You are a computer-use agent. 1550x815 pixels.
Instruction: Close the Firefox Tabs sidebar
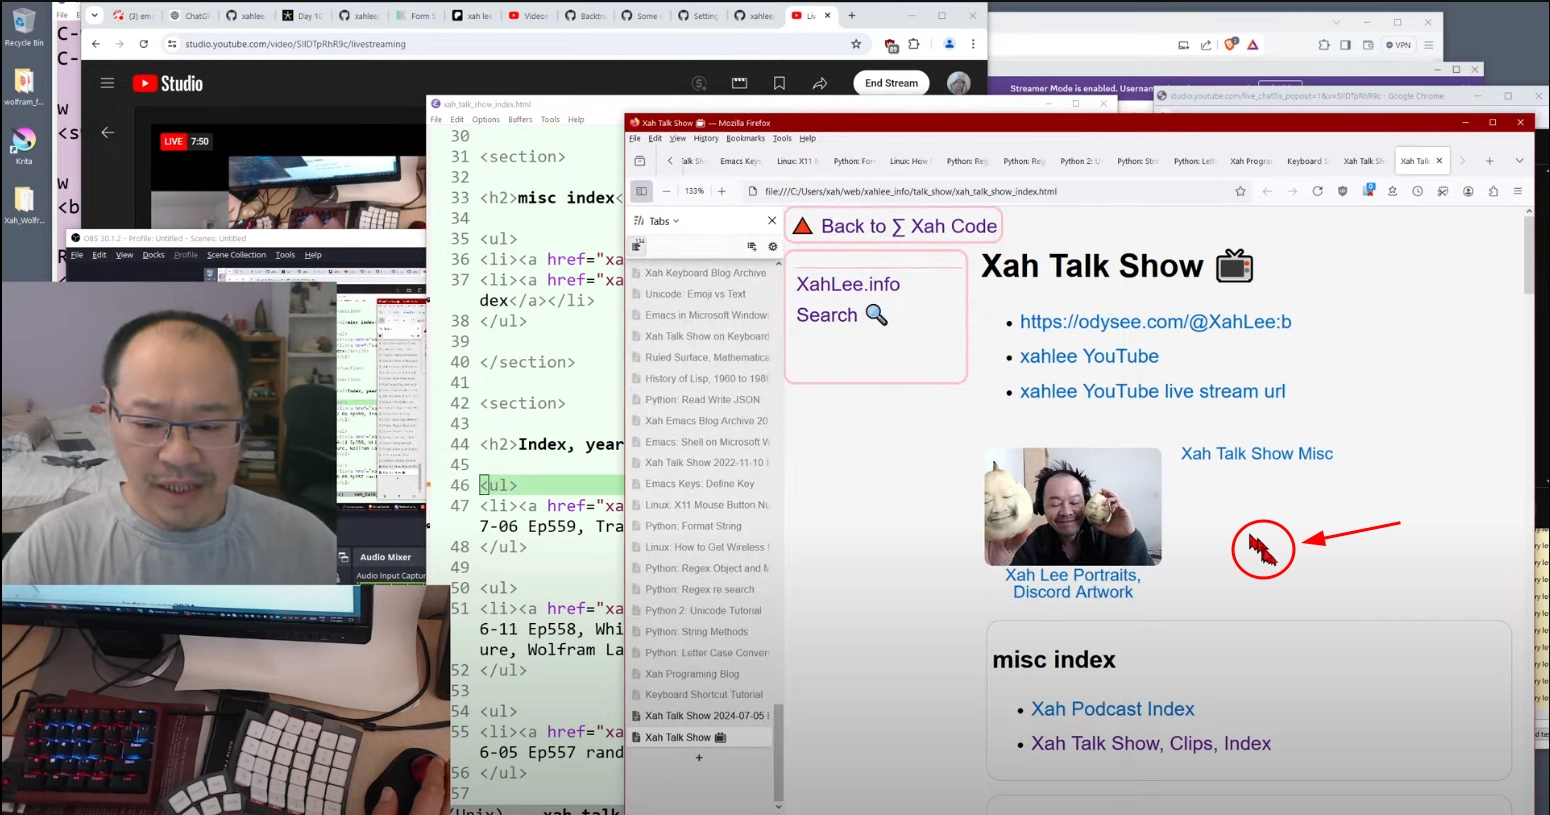point(771,221)
